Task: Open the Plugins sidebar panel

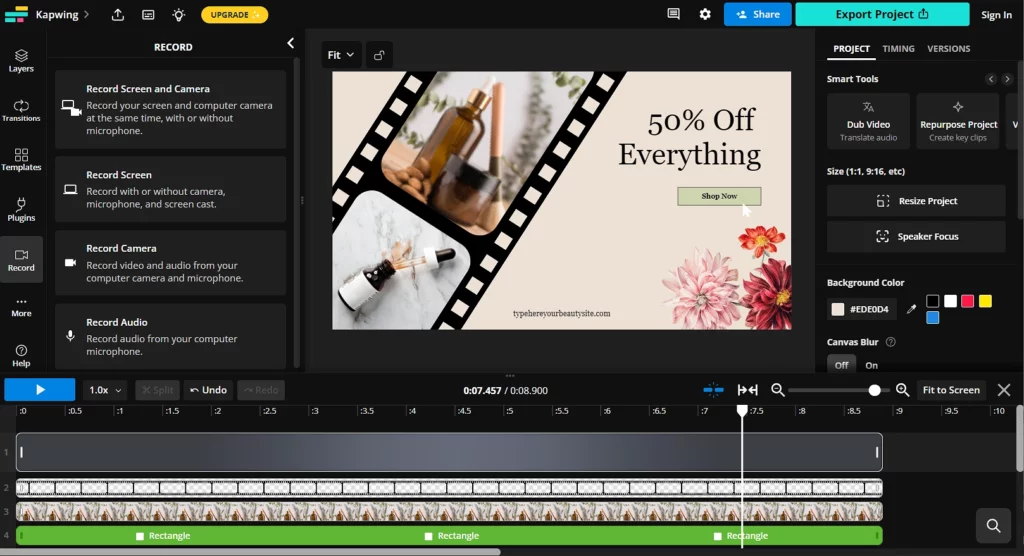Action: click(x=21, y=210)
